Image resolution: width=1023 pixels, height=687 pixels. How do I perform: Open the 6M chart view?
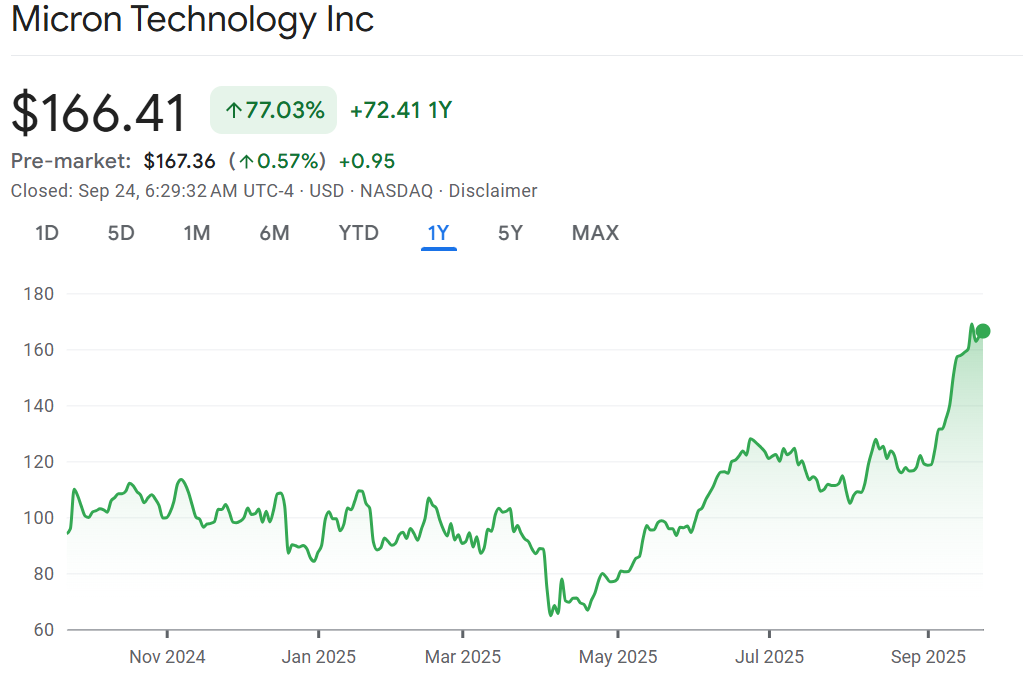[x=274, y=233]
